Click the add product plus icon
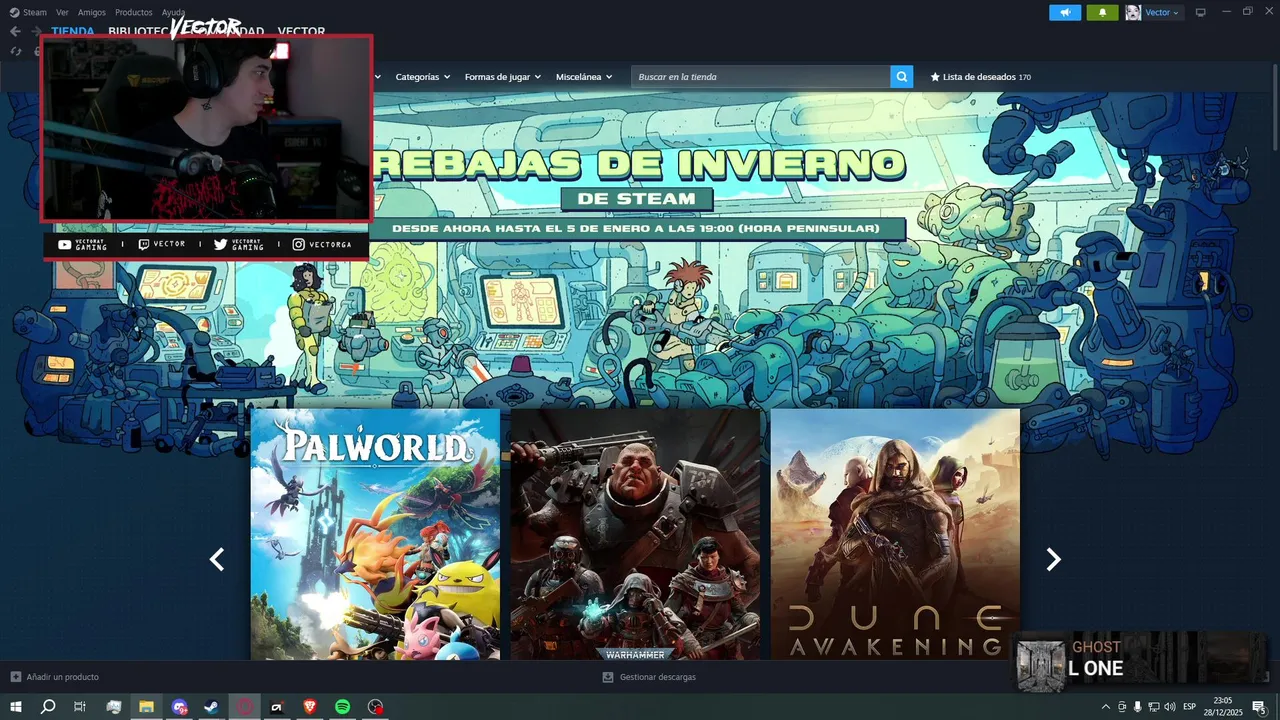This screenshot has width=1280, height=720. 15,677
